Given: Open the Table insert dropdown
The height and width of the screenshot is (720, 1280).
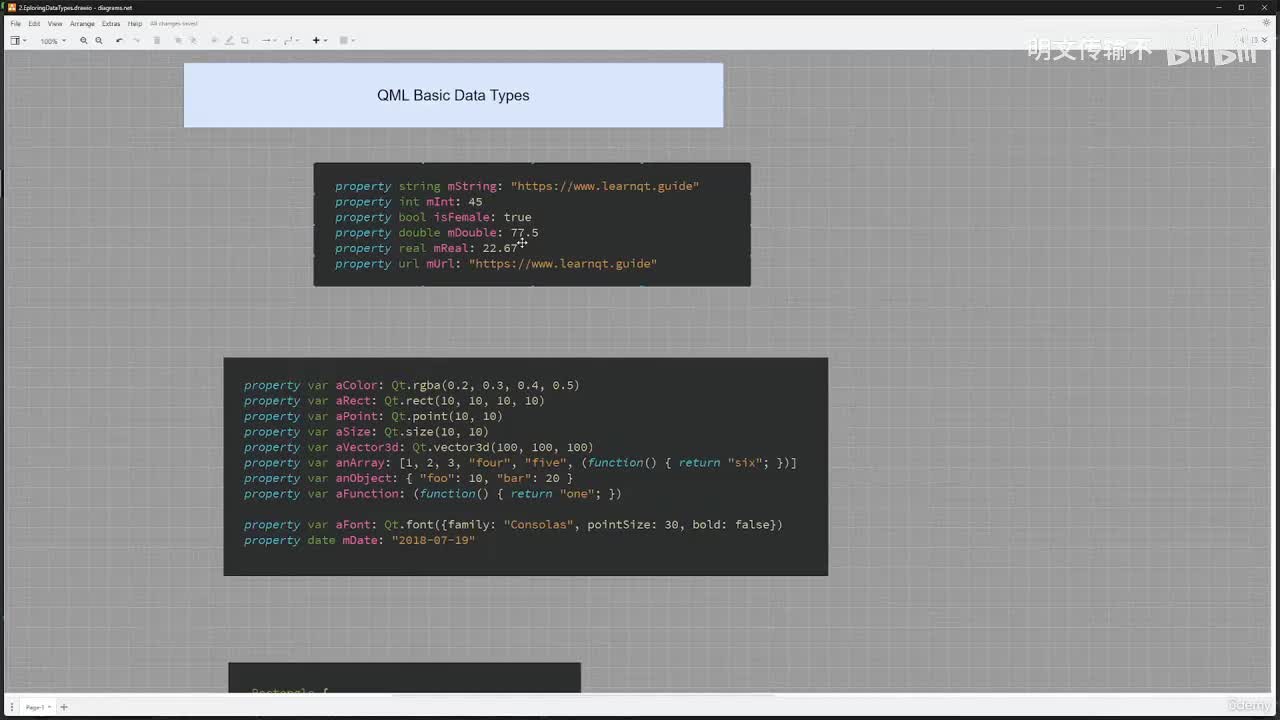Looking at the screenshot, I should (x=346, y=41).
